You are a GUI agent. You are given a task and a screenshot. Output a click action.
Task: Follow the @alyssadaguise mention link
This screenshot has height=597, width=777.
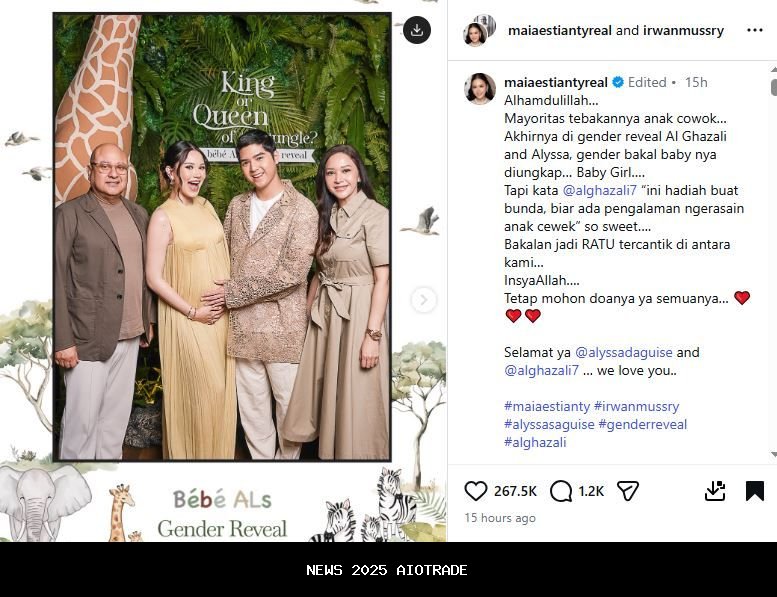click(623, 352)
